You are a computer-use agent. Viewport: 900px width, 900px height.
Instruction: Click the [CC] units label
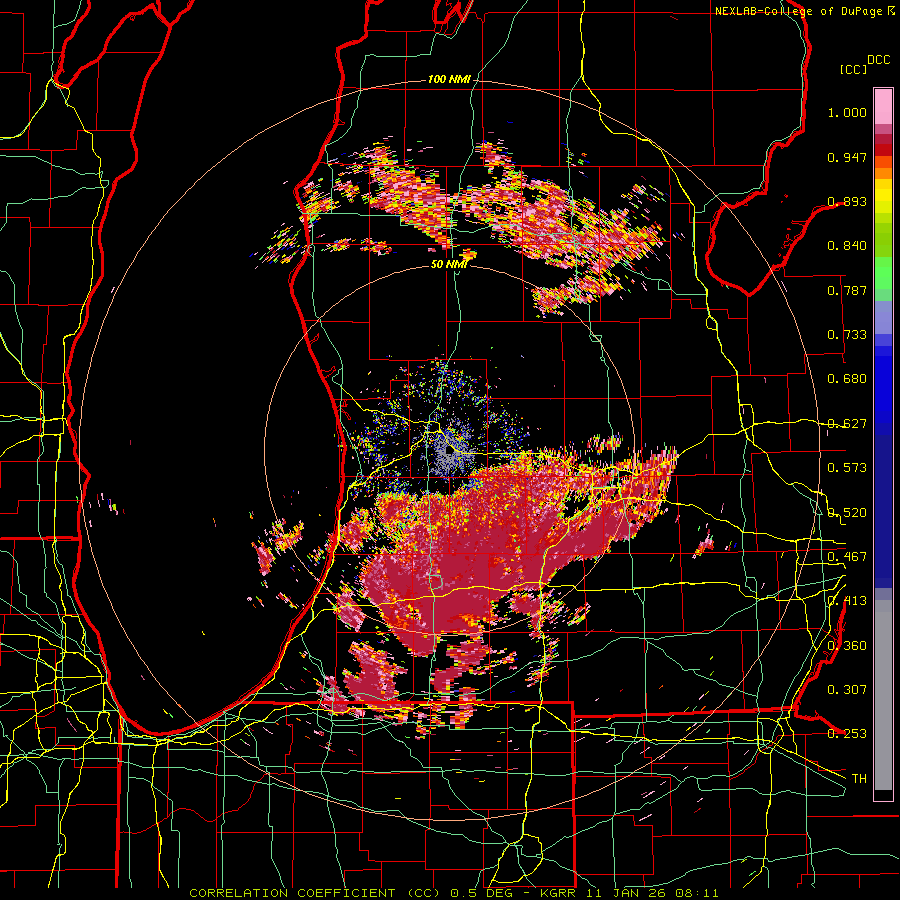(854, 69)
